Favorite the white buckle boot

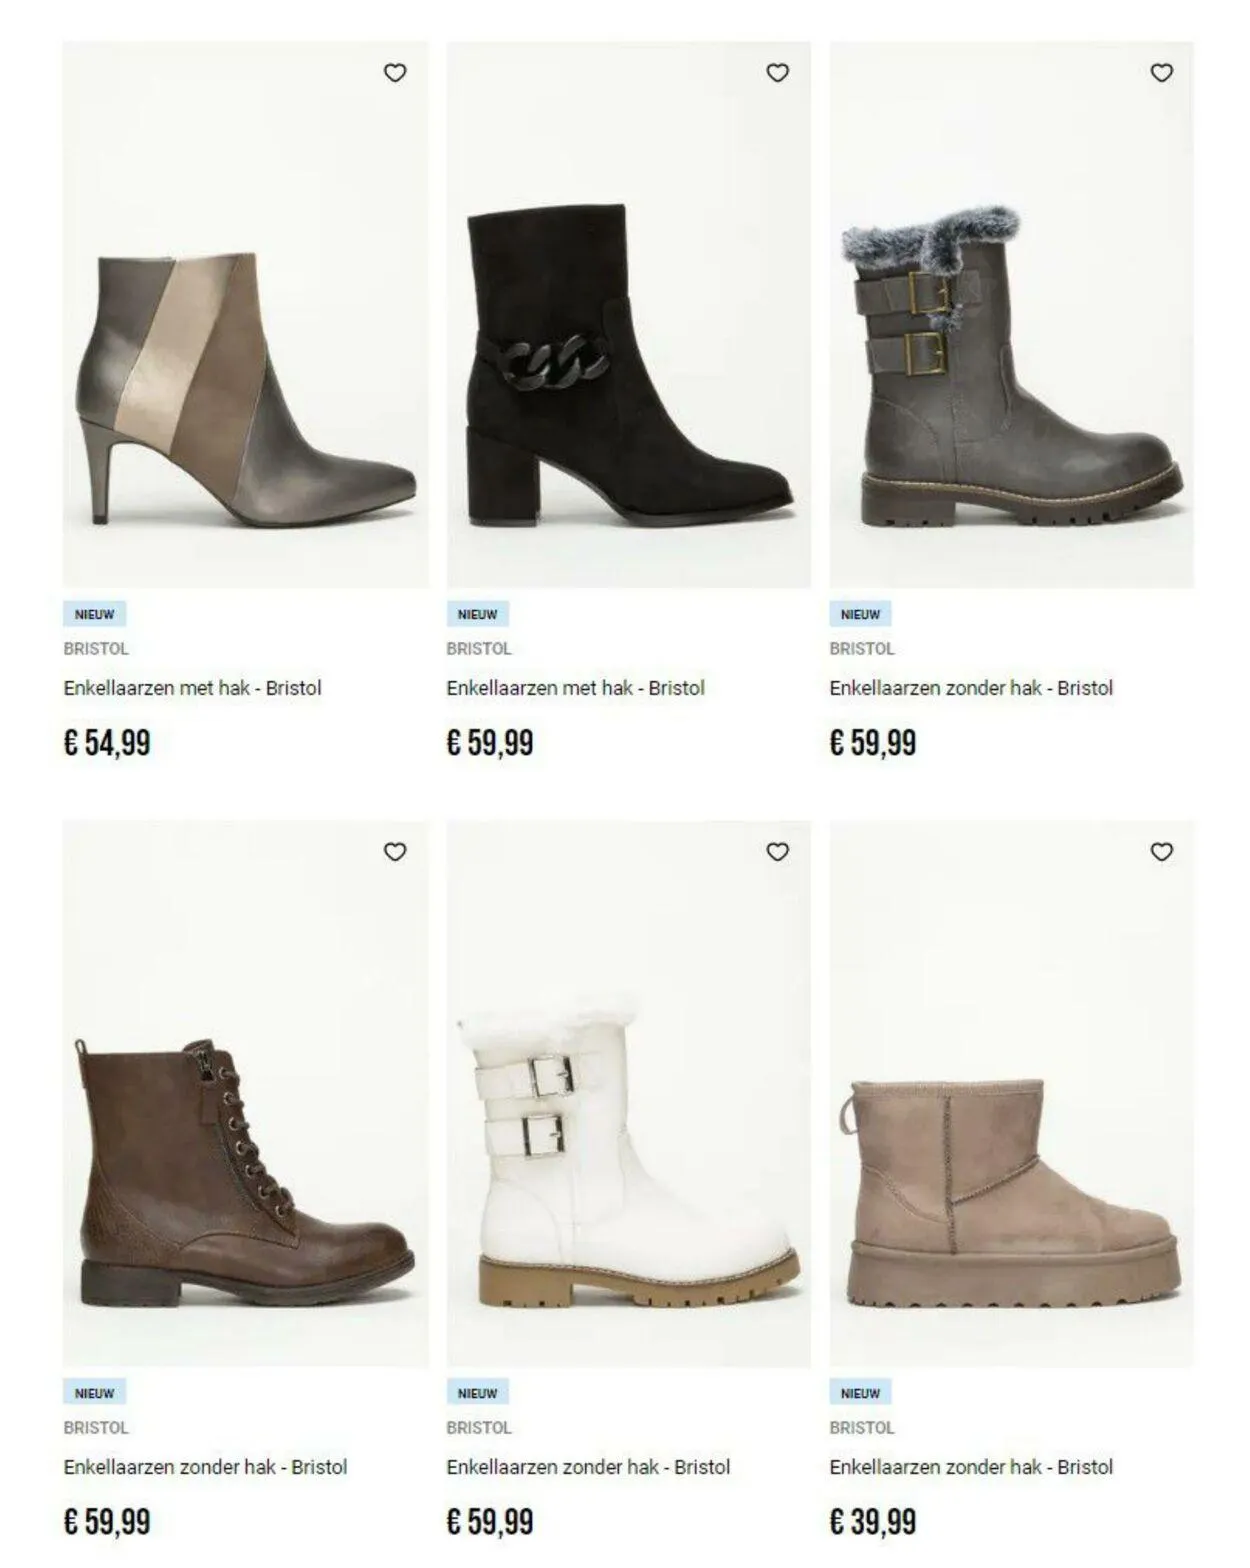778,852
